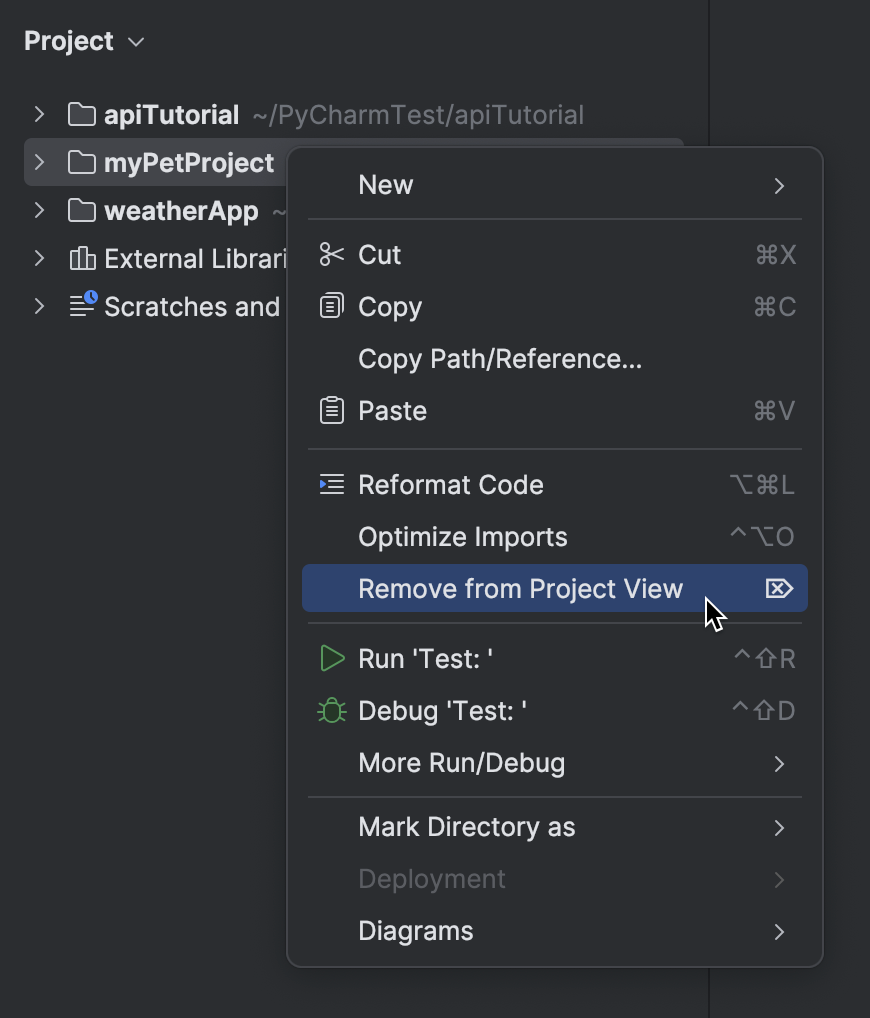
Task: Click the Copy icon in context menu
Action: tap(330, 306)
